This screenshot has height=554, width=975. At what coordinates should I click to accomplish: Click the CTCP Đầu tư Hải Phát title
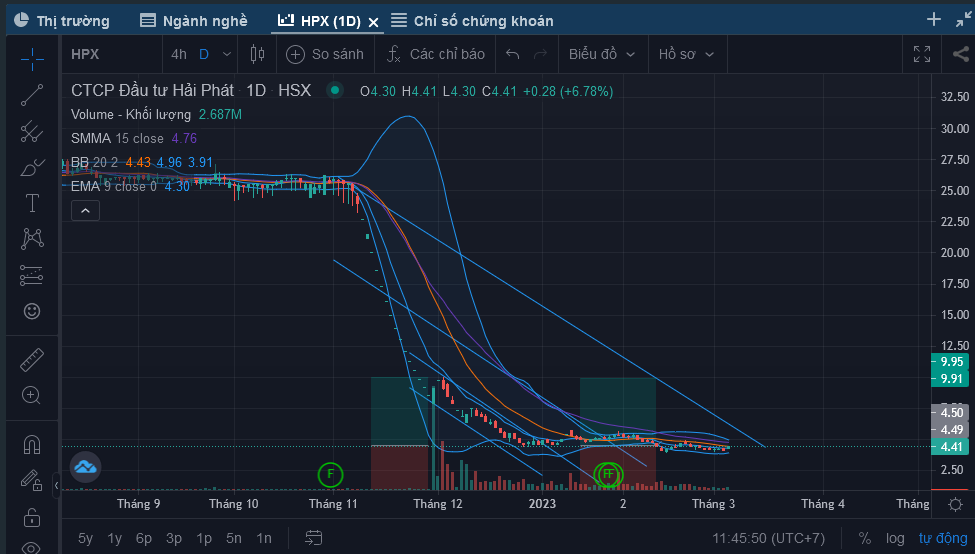[152, 90]
